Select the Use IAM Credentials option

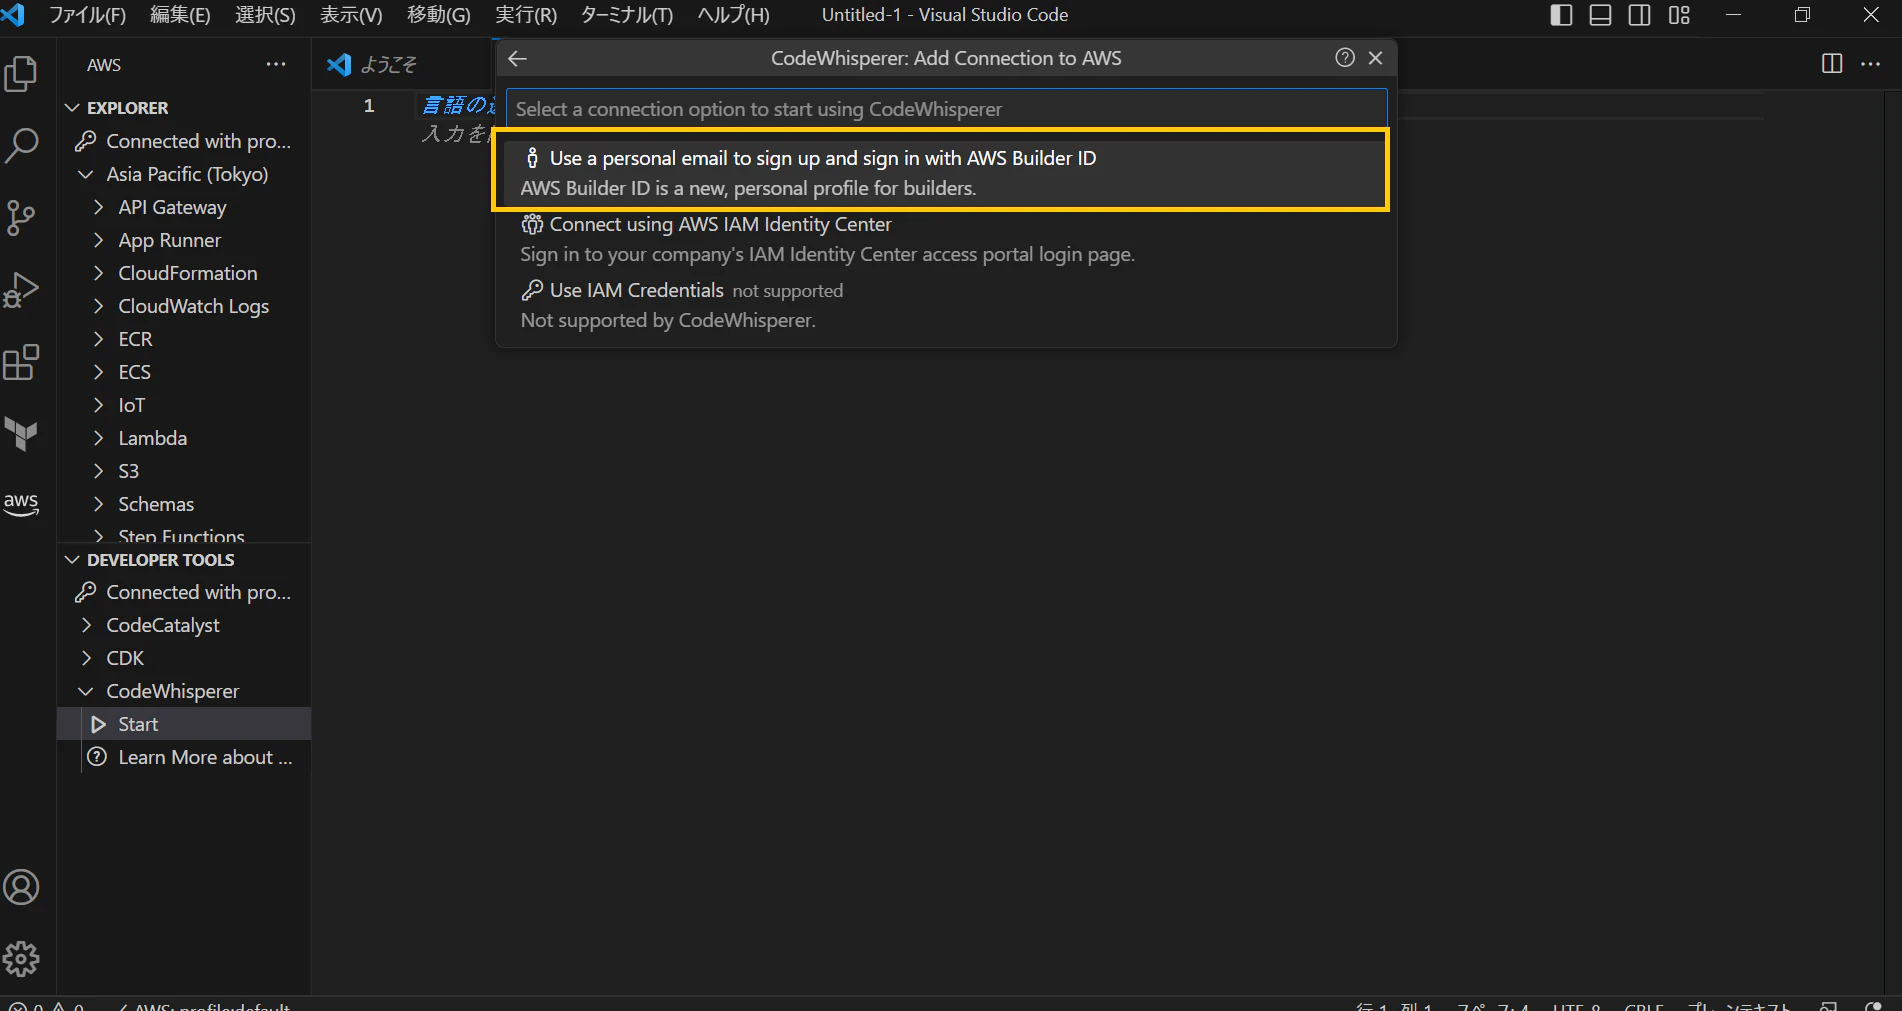pyautogui.click(x=946, y=305)
